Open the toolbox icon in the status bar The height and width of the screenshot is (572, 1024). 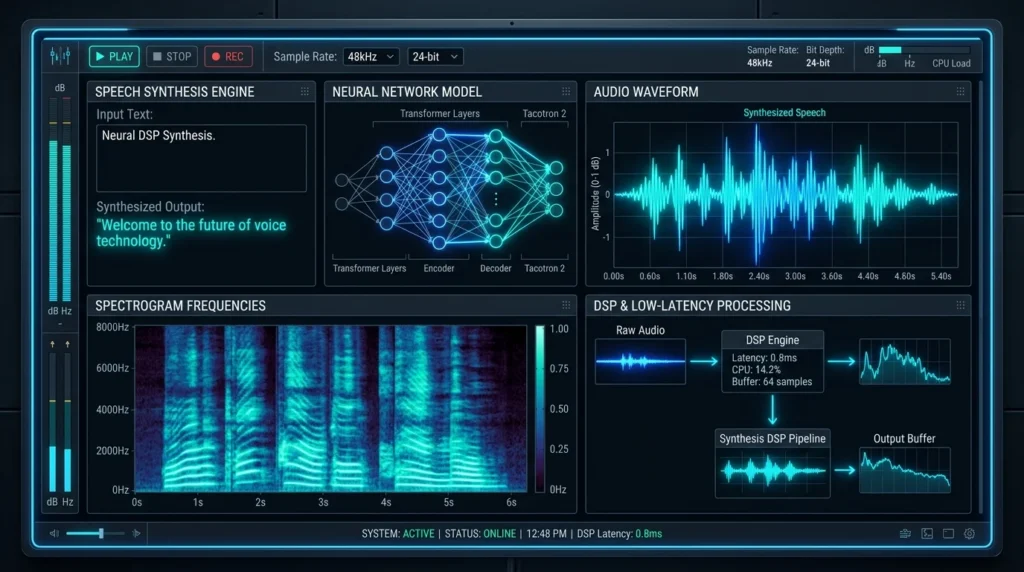[905, 533]
